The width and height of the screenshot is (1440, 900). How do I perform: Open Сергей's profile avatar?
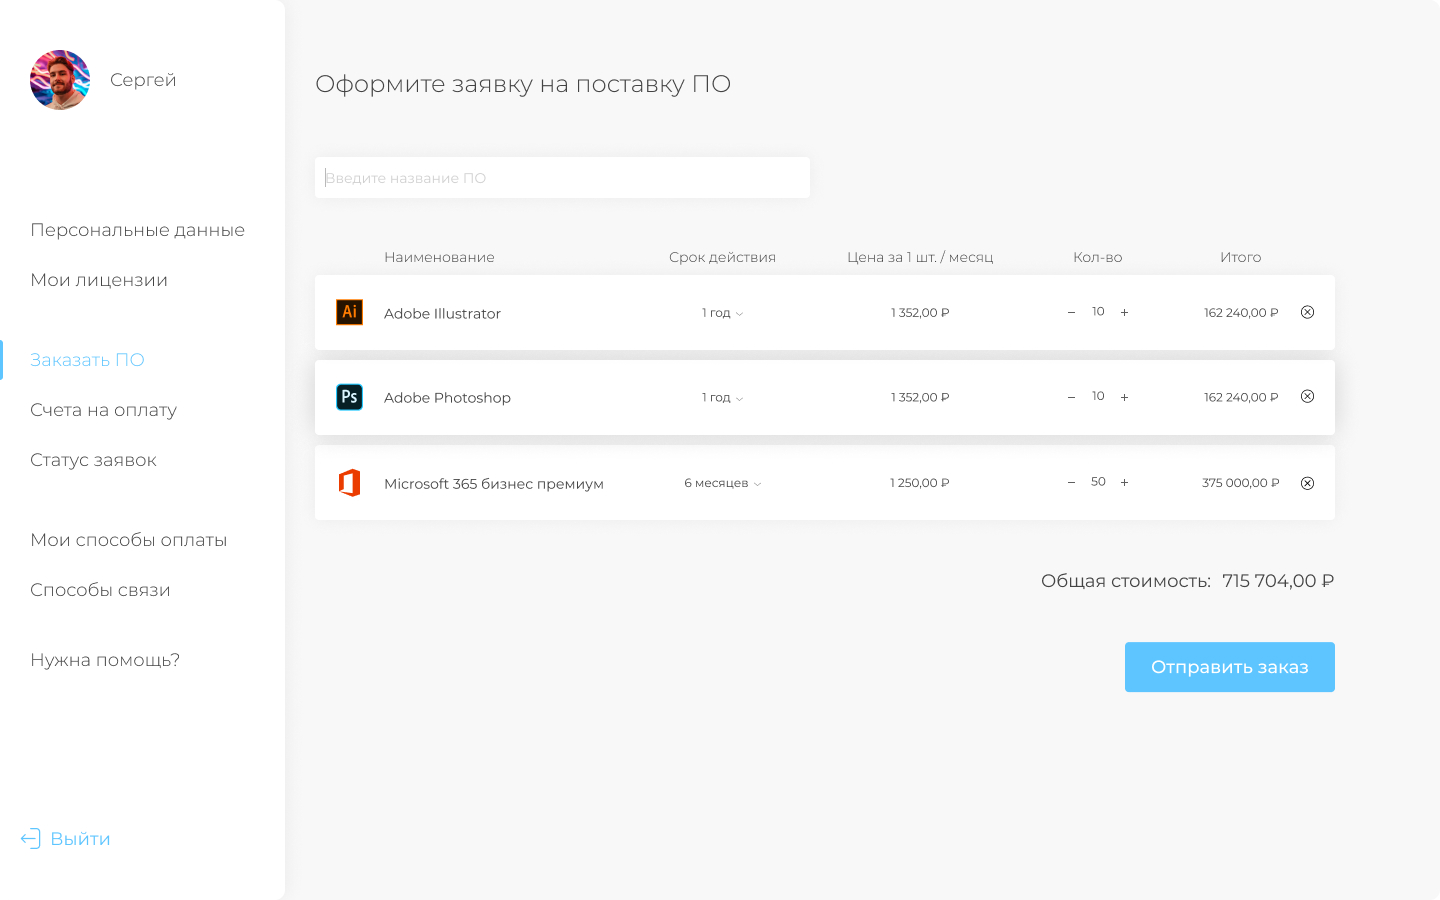(x=60, y=80)
